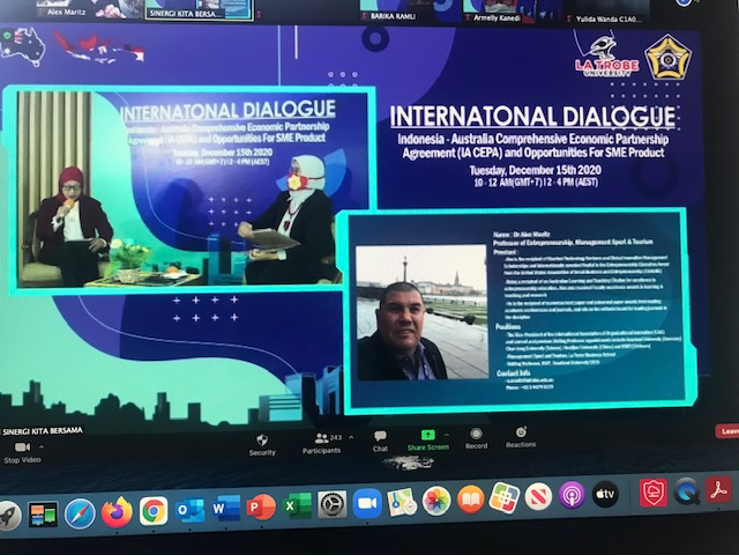Open the Reactions menu
The width and height of the screenshot is (739, 556).
[x=521, y=437]
